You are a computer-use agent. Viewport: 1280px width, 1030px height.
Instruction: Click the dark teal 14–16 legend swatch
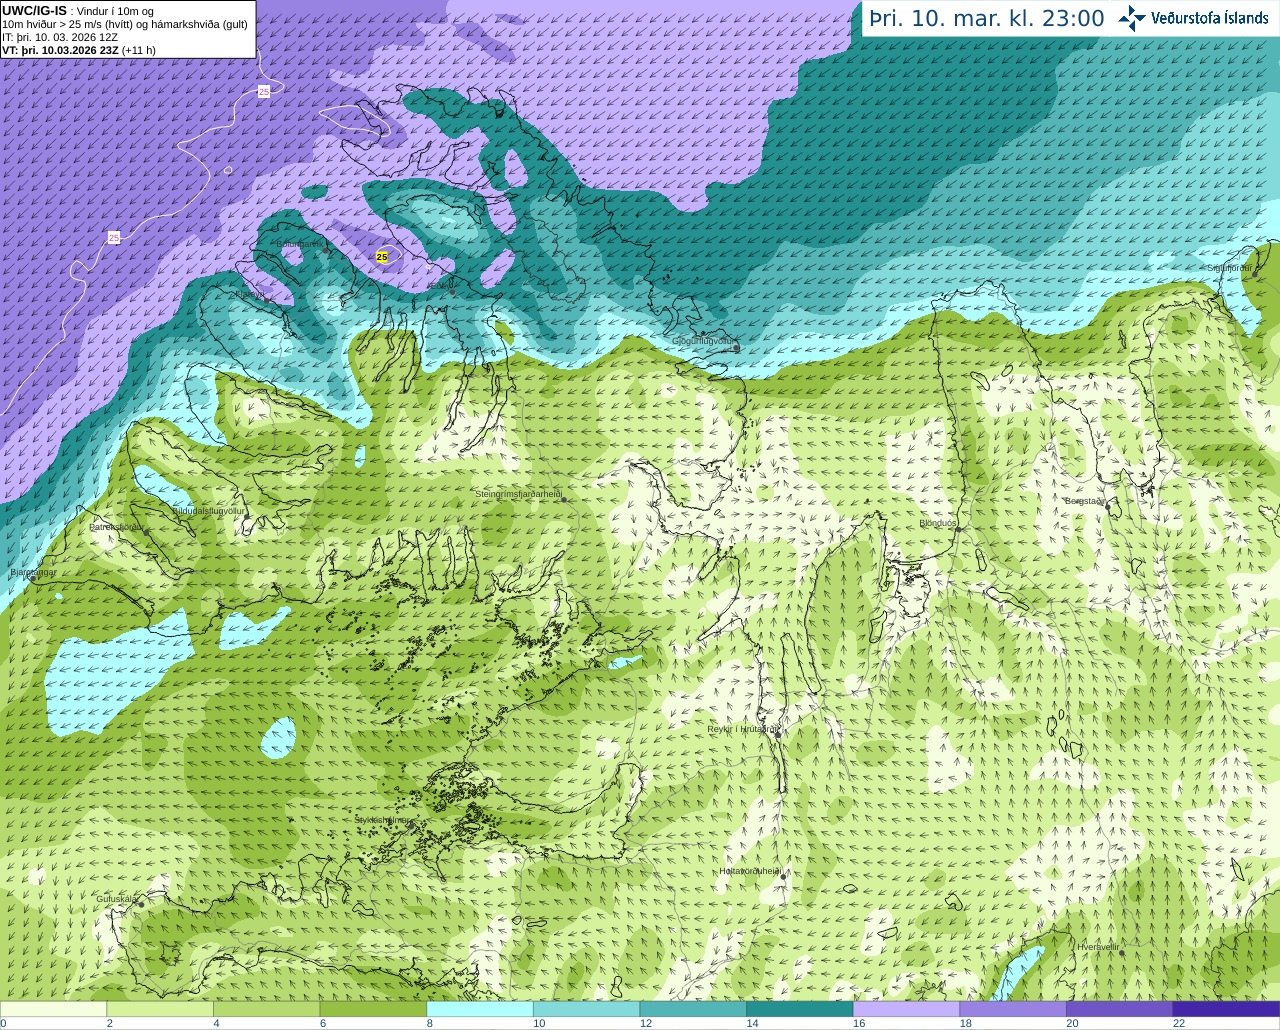click(799, 1009)
